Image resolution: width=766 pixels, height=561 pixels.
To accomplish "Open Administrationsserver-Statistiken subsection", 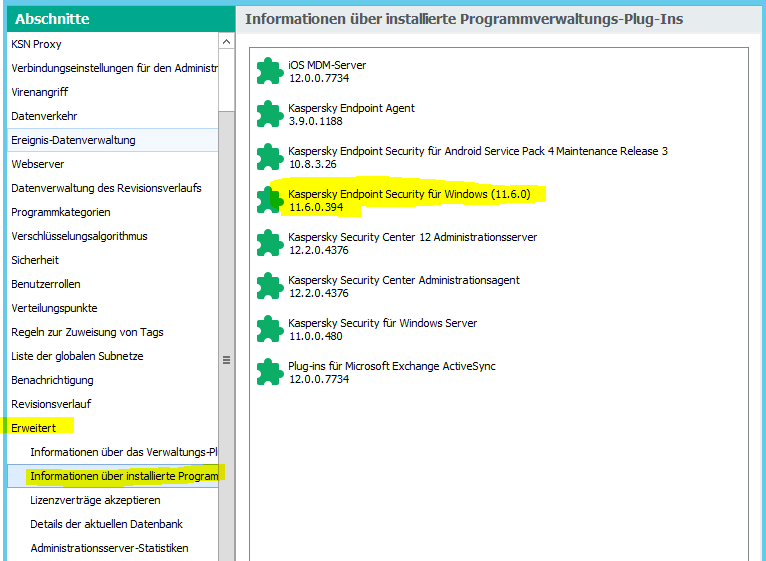I will click(113, 548).
